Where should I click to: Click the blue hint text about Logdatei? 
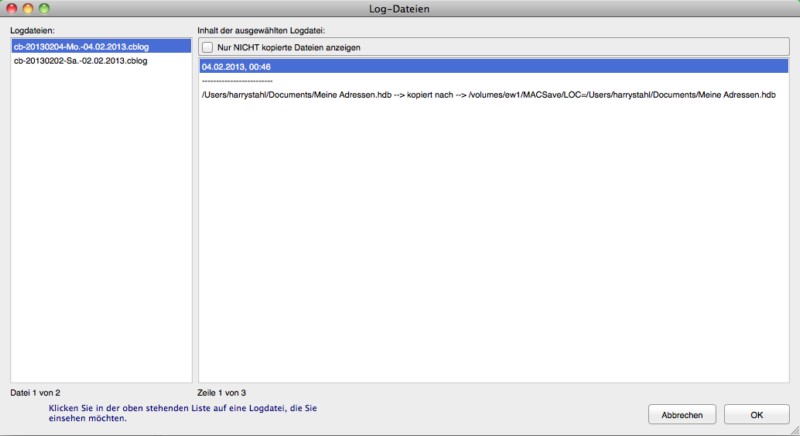point(187,413)
